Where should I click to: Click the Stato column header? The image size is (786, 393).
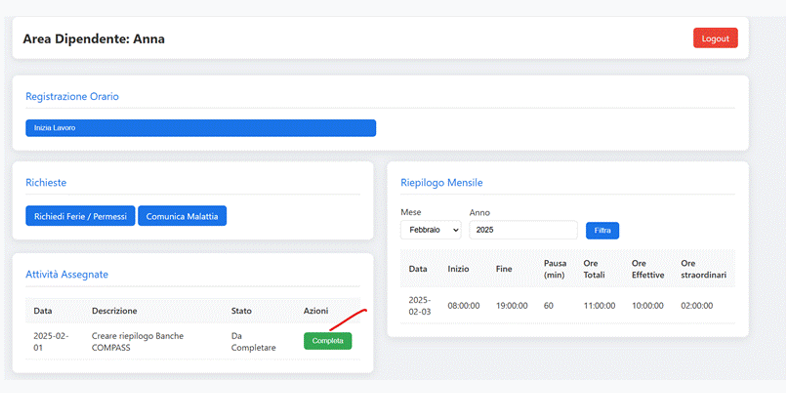[242, 311]
